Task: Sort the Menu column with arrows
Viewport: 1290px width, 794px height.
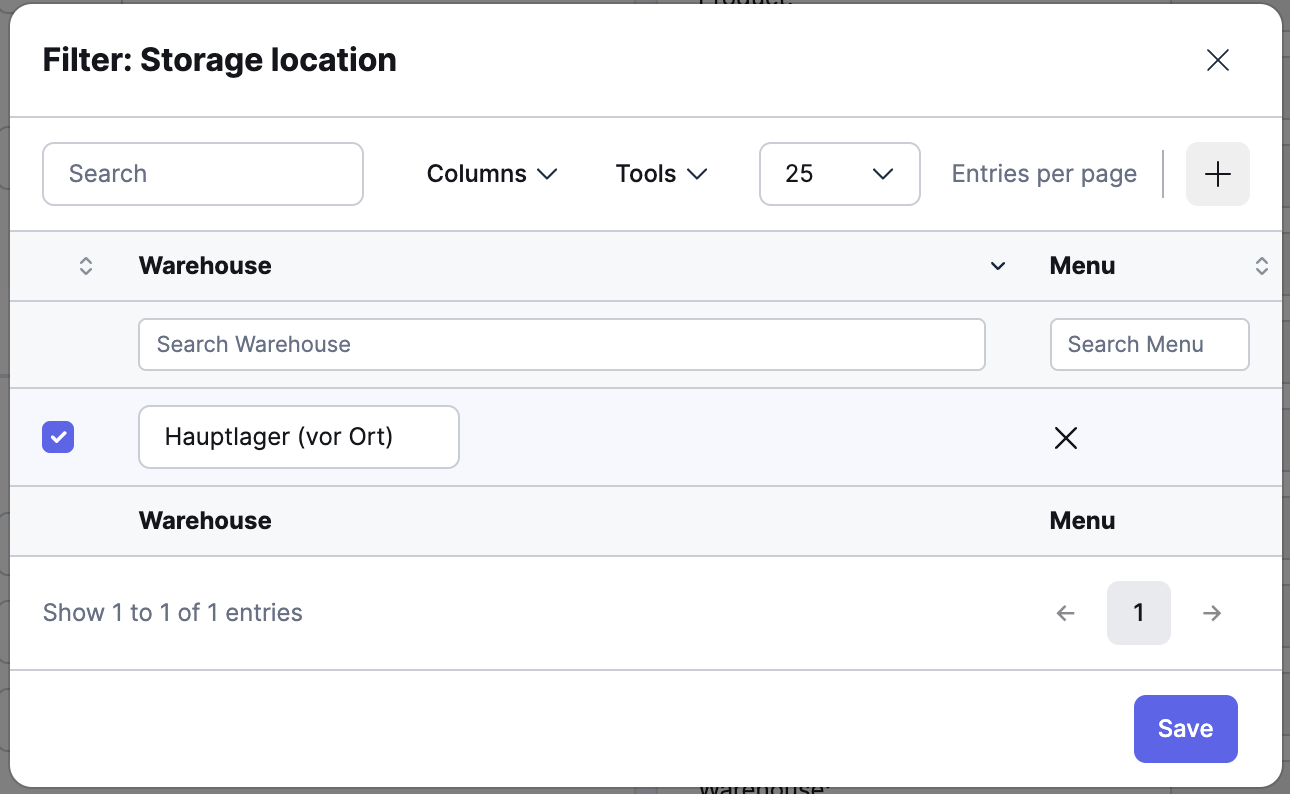Action: (1261, 266)
